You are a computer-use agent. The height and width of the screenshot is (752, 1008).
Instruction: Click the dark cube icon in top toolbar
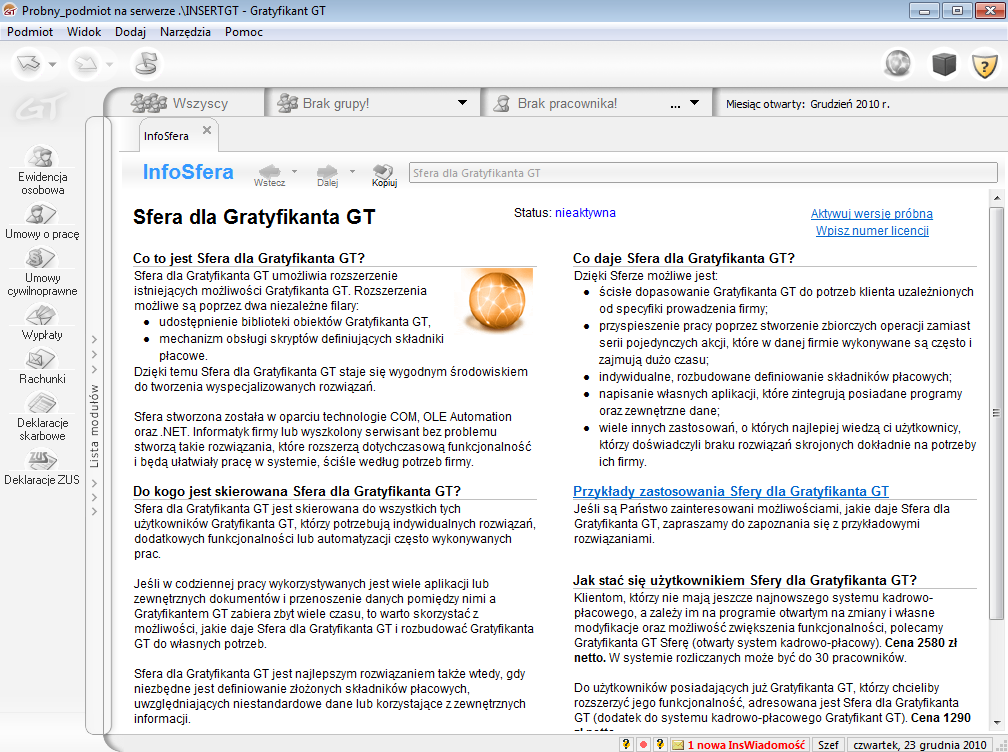click(944, 66)
